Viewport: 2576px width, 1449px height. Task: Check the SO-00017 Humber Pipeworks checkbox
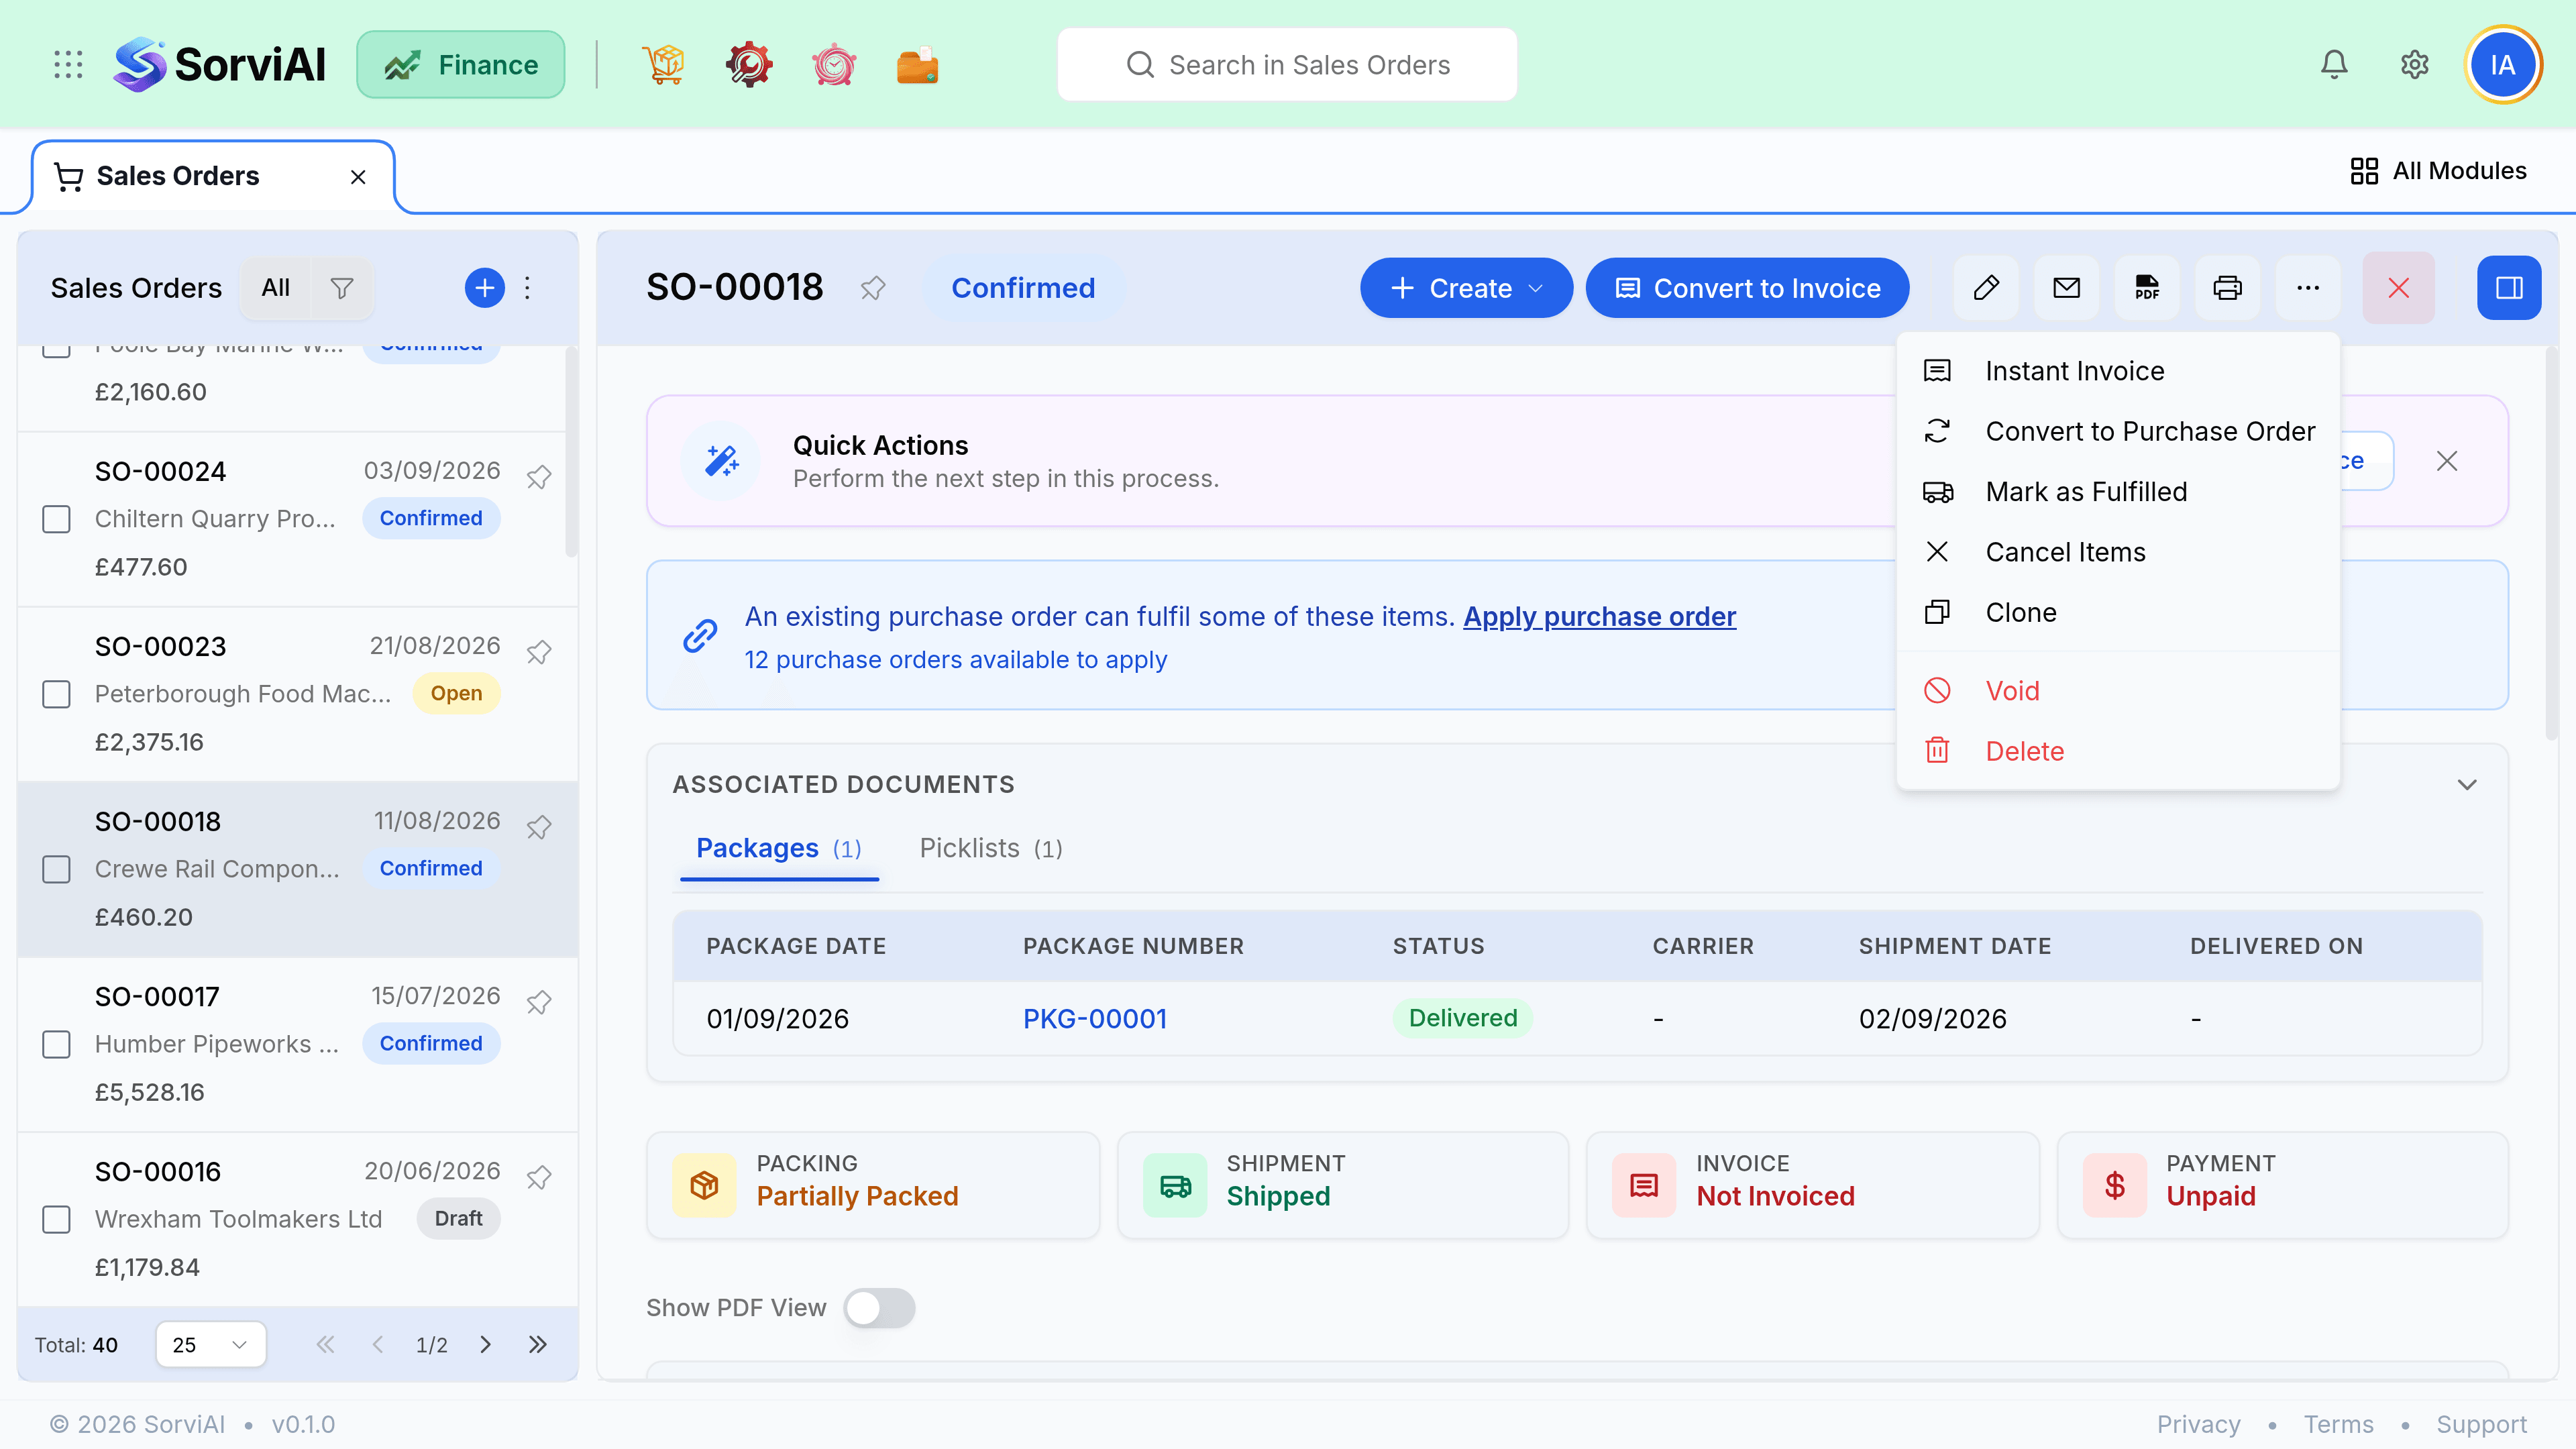[56, 1044]
